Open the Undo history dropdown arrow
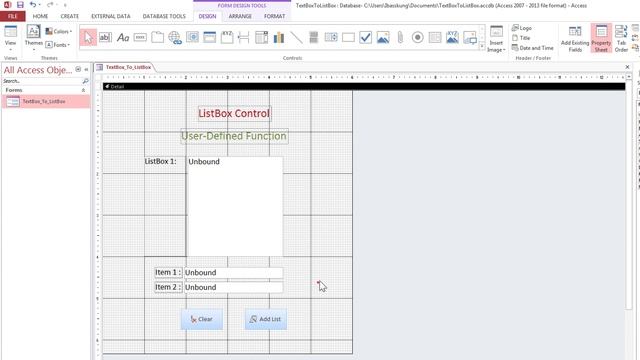The height and width of the screenshot is (360, 640). 40,5
